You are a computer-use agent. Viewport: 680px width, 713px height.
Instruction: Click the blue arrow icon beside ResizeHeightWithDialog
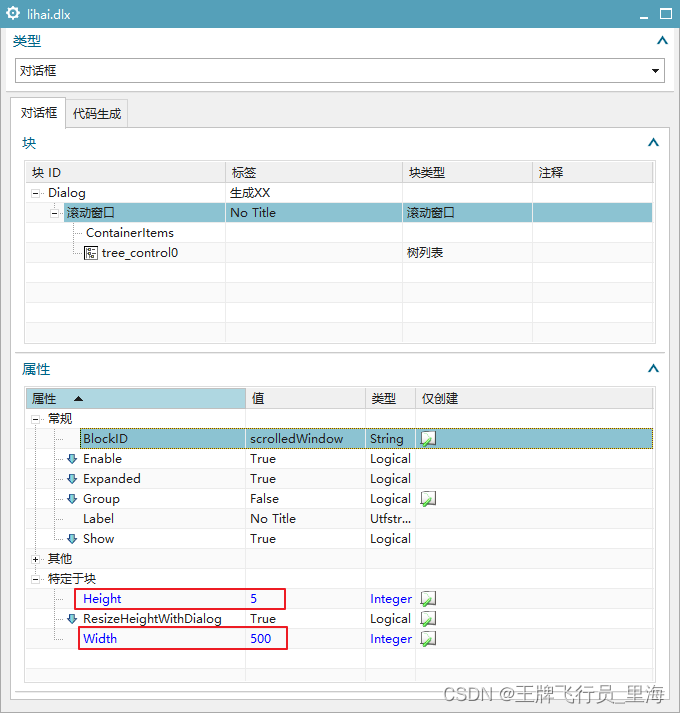point(72,619)
